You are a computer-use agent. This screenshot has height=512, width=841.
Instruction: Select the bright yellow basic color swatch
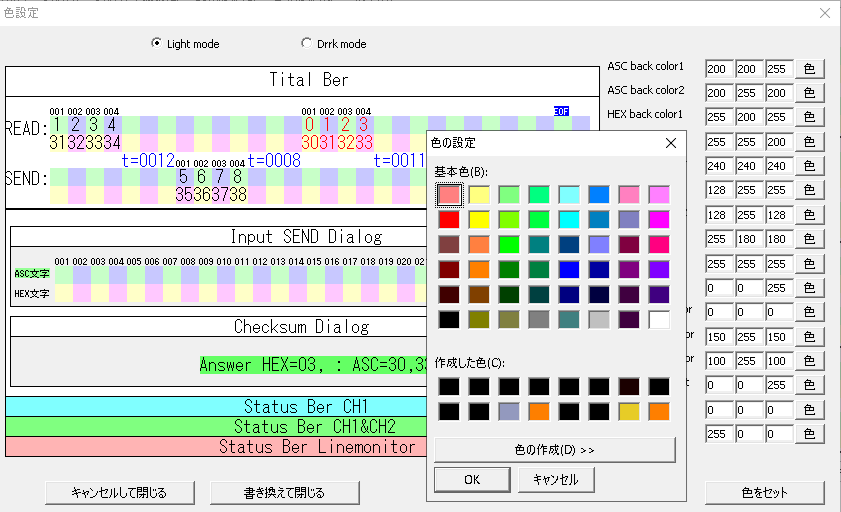point(479,219)
